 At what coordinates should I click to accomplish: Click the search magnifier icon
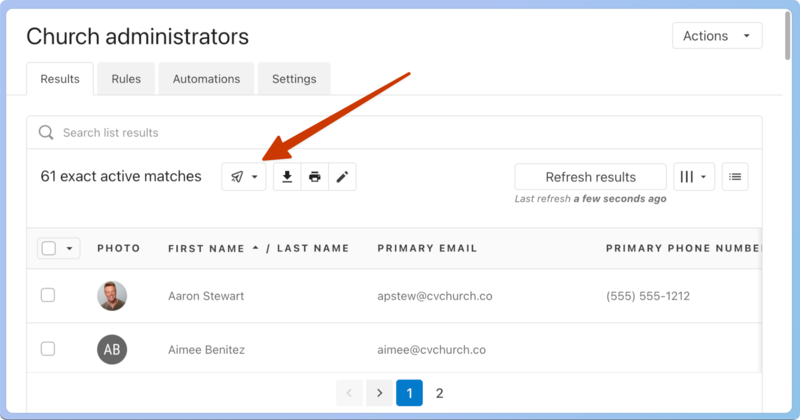46,133
